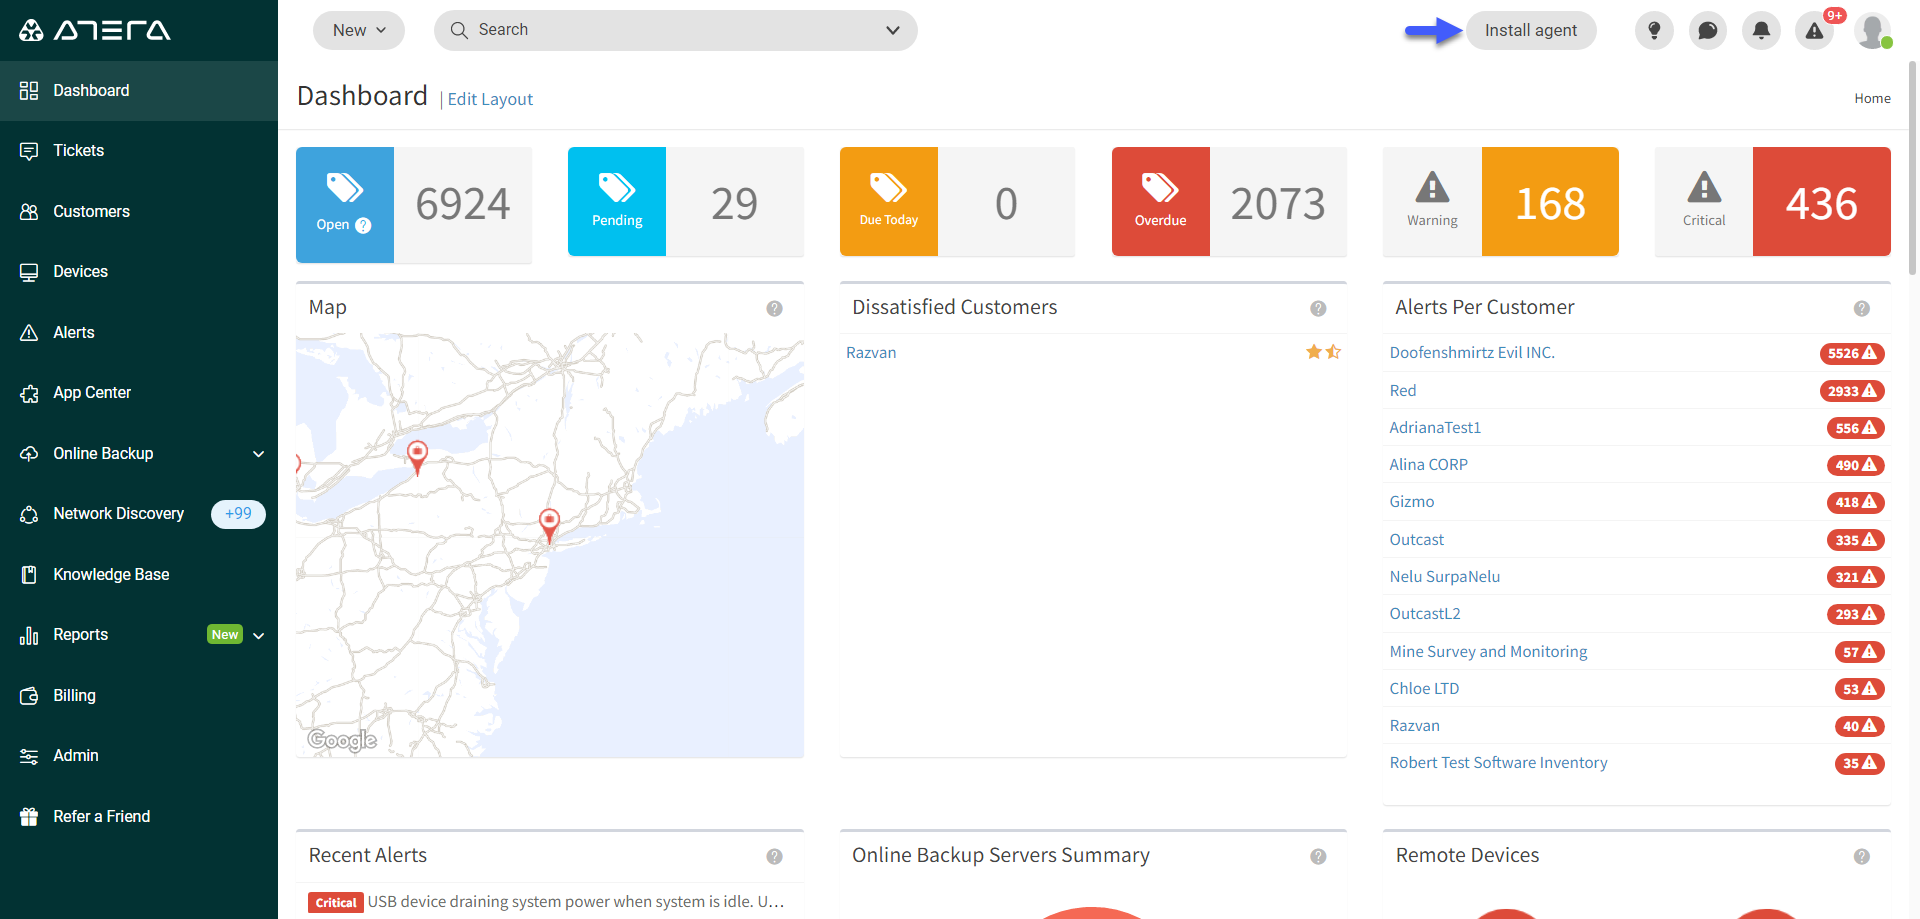Click the Edit Layout link

[490, 100]
